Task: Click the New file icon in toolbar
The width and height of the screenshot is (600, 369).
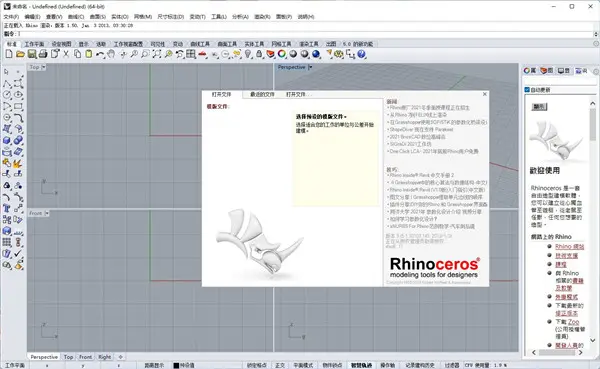Action: (9, 54)
